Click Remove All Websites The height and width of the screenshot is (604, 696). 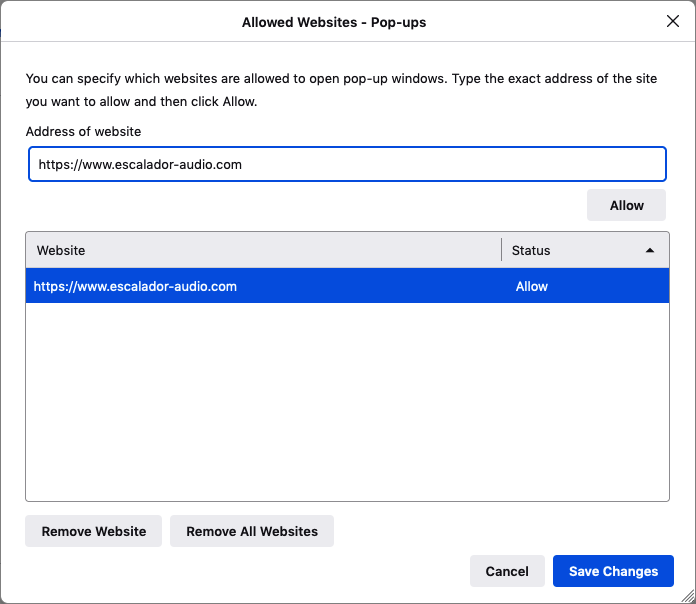click(x=252, y=531)
